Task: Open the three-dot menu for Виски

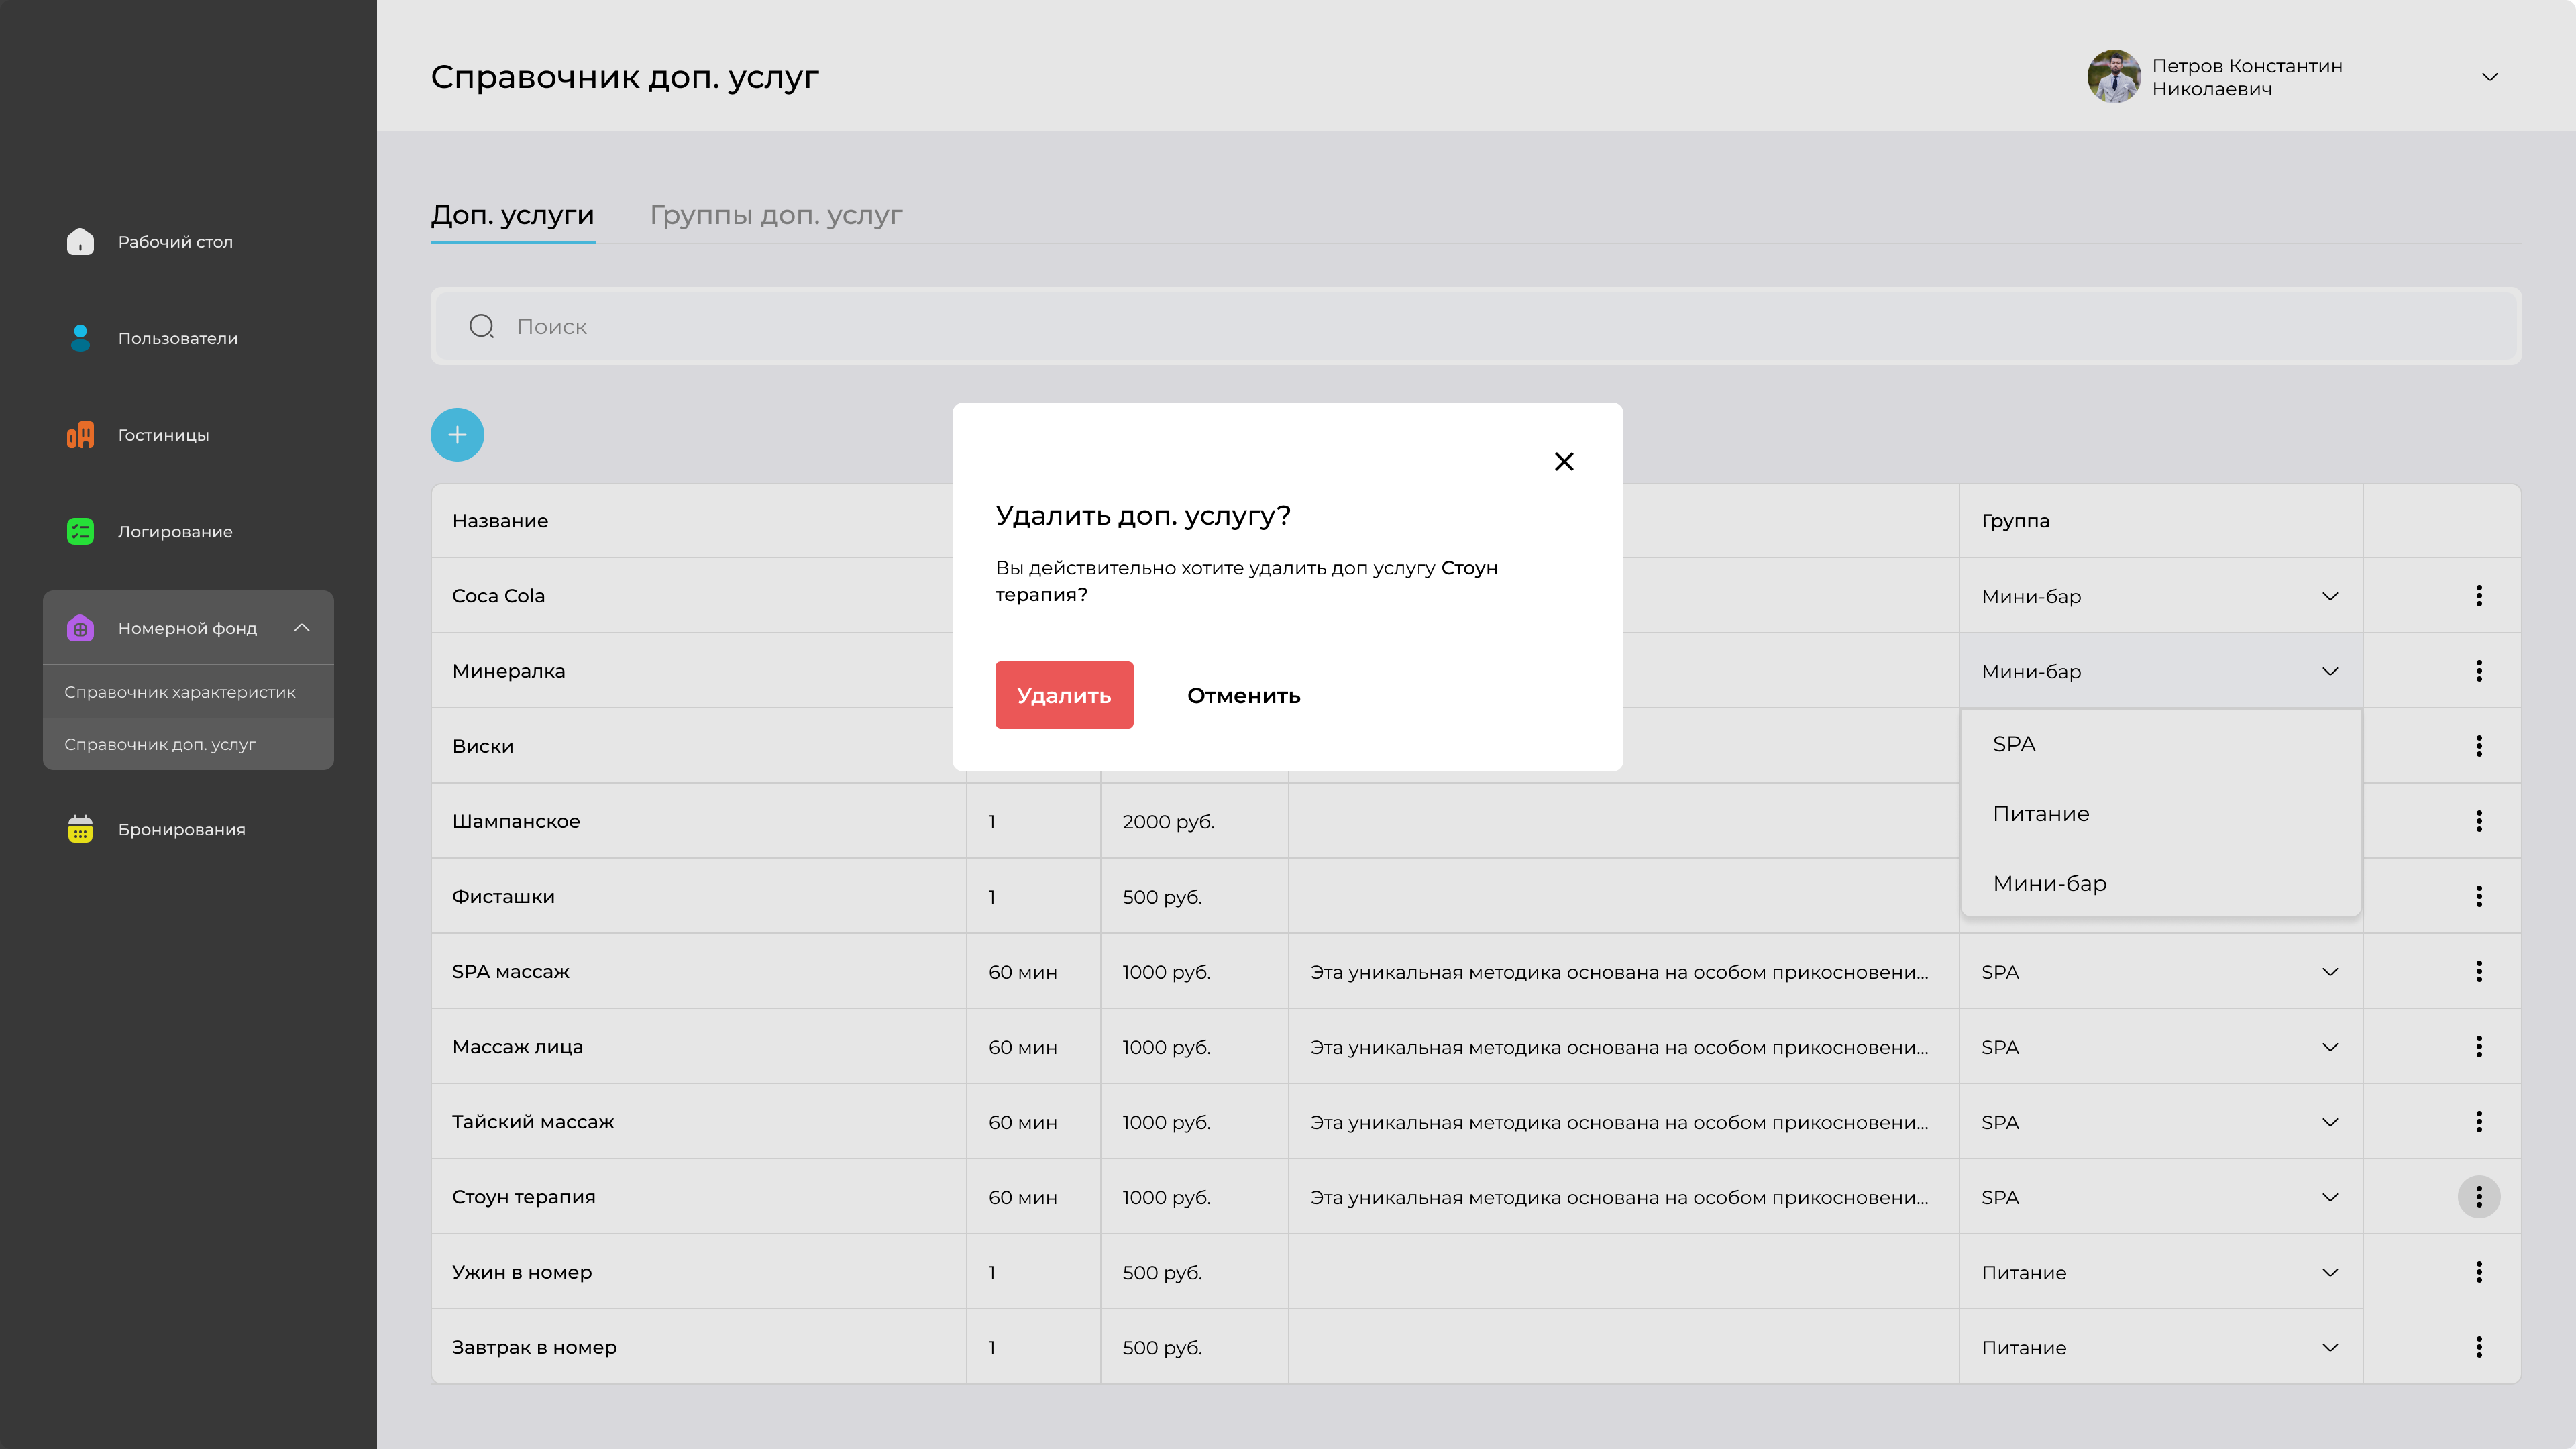Action: point(2479,746)
